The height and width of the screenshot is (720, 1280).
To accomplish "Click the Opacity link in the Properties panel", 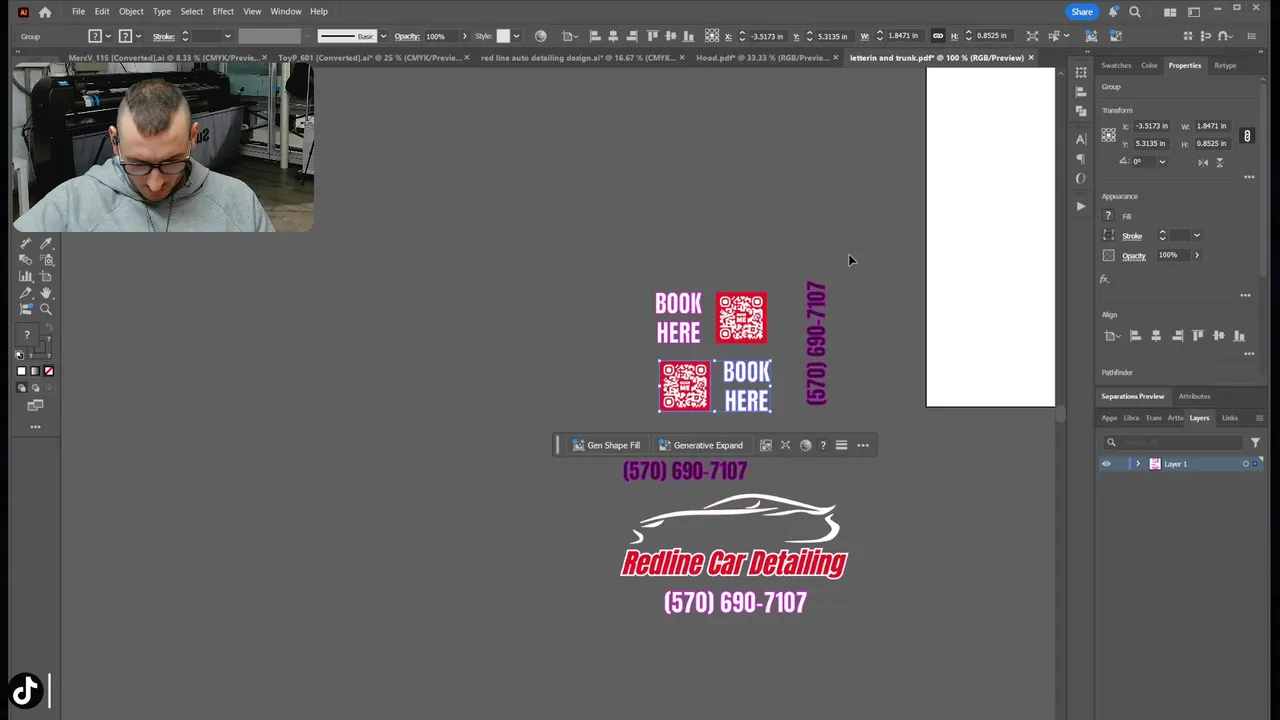I will coord(1134,255).
